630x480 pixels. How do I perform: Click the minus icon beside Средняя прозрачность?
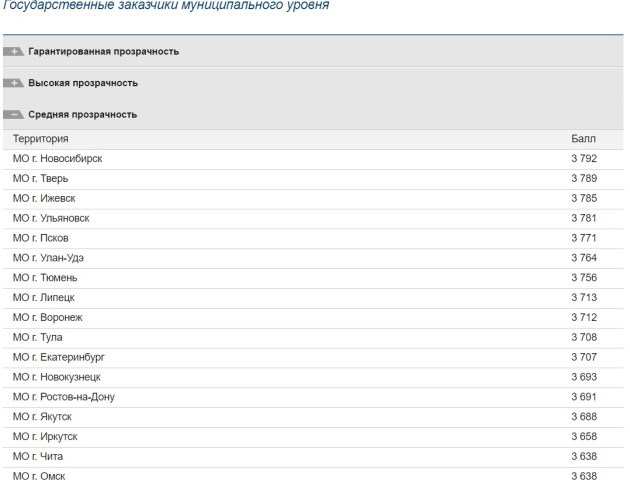point(15,114)
